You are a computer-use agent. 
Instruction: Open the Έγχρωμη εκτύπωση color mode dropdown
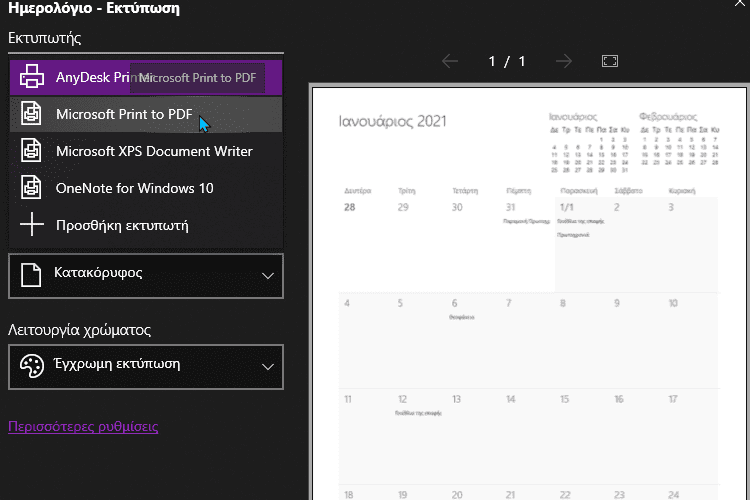pos(267,366)
